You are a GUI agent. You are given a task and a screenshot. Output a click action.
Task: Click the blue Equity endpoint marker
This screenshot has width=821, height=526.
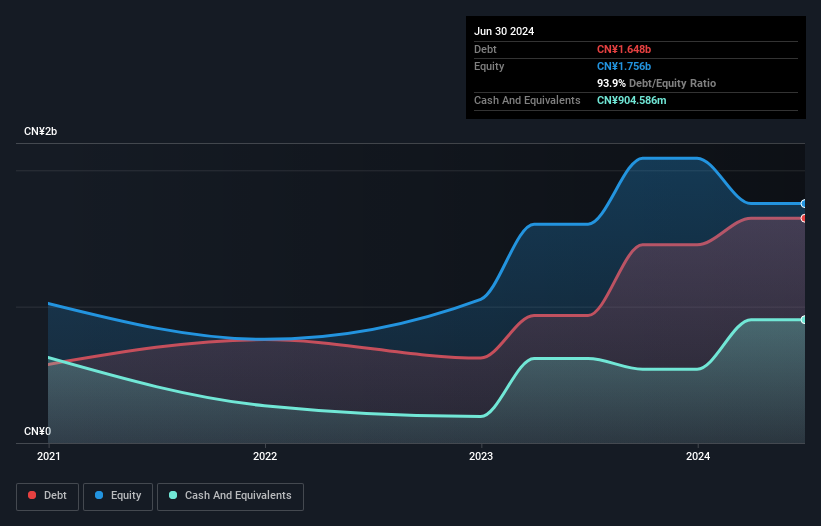coord(804,204)
